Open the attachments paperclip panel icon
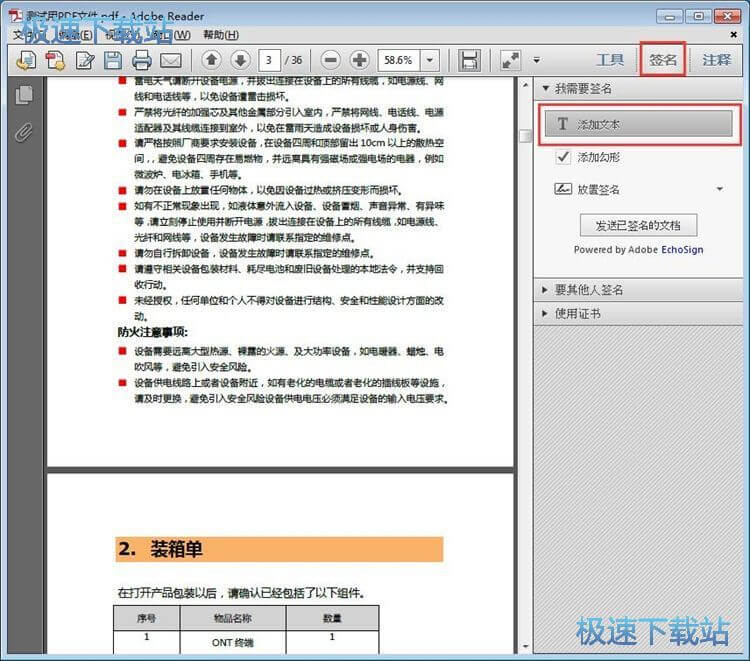 (x=24, y=132)
